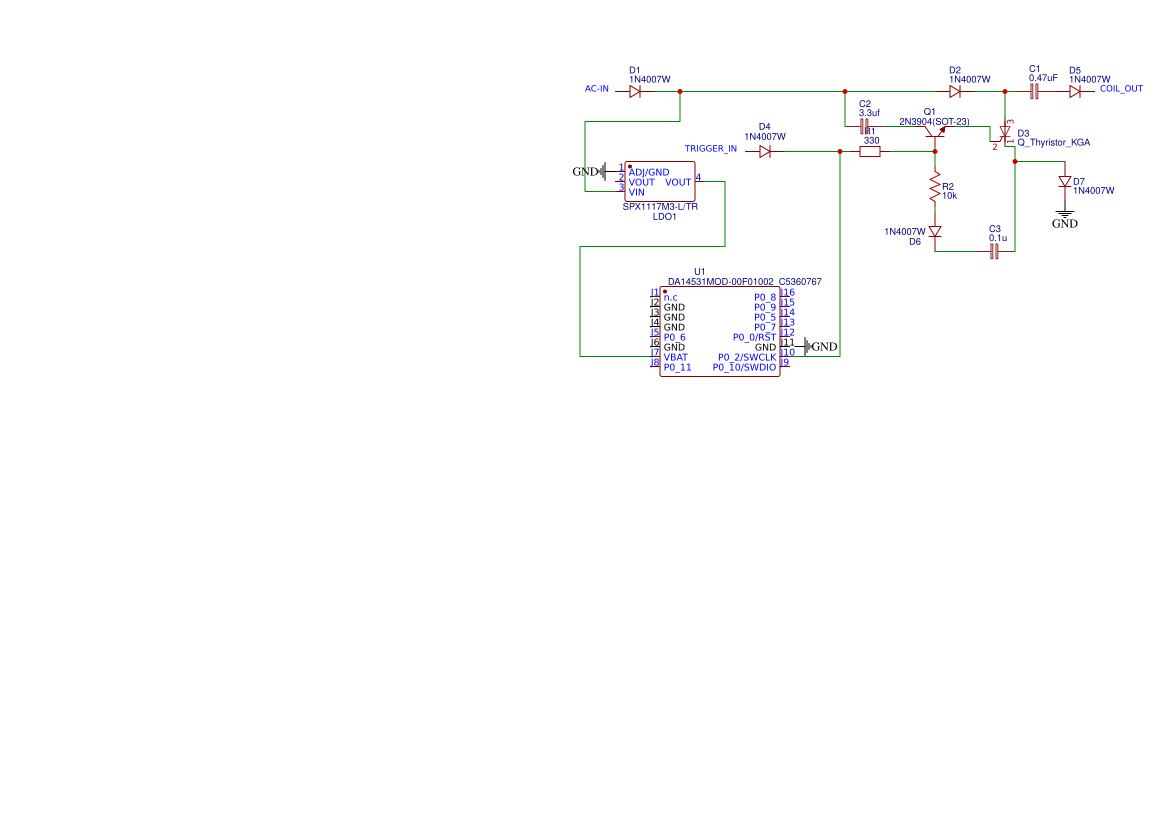Click the P0_9 pin label on U1
The height and width of the screenshot is (827, 1169).
(x=765, y=307)
